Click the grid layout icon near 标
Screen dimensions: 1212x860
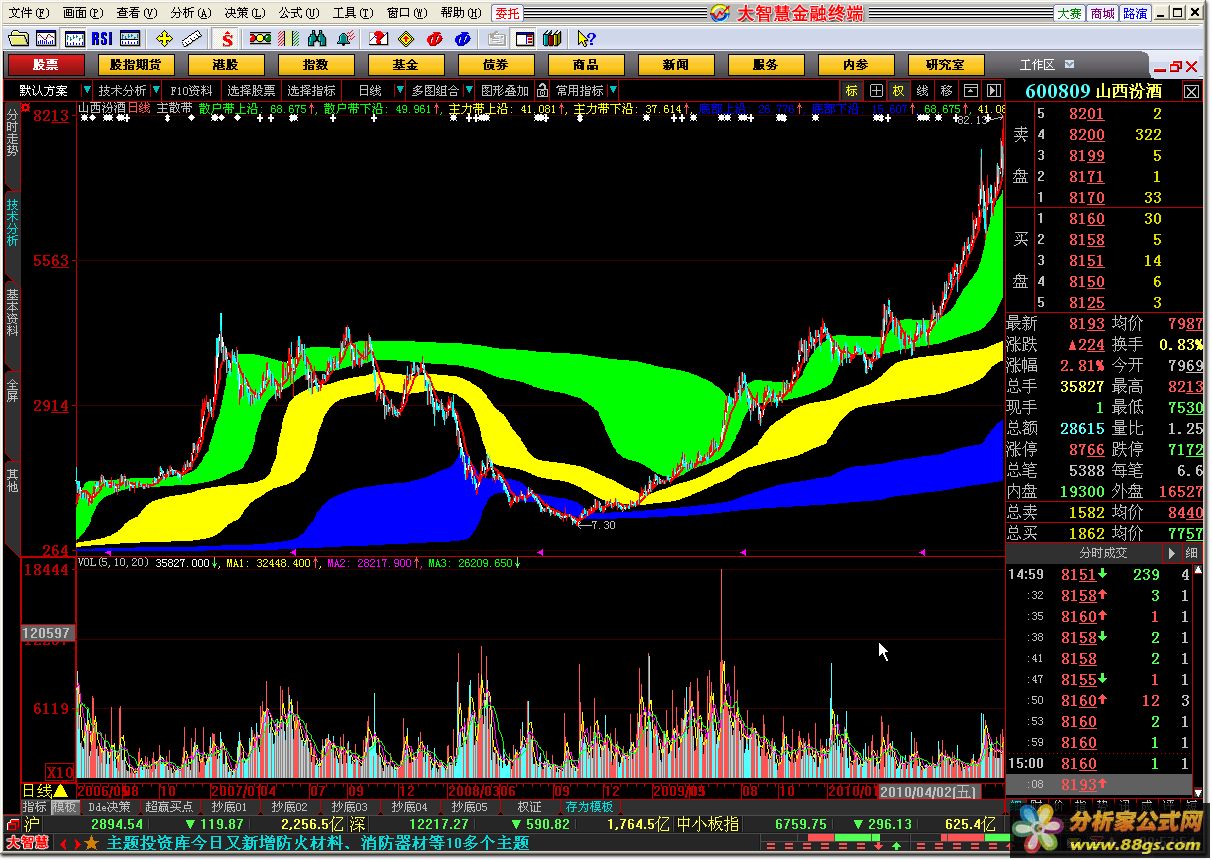876,90
